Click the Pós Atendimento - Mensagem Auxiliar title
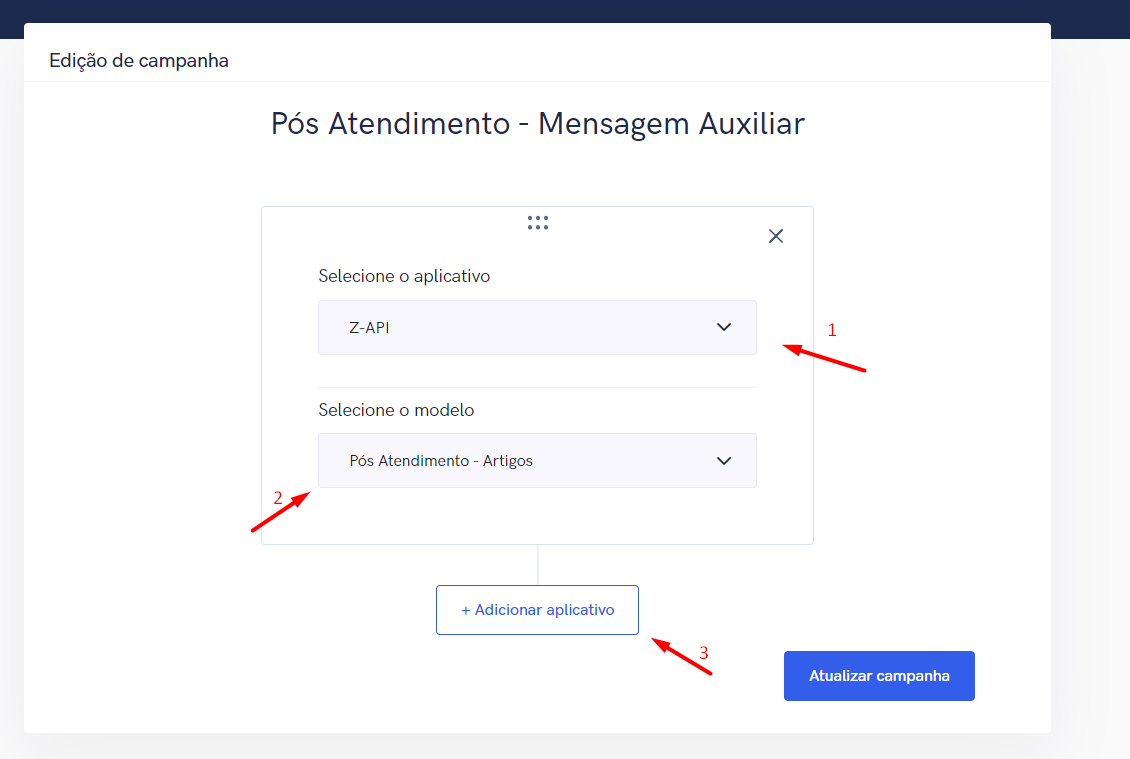This screenshot has height=759, width=1130. pyautogui.click(x=538, y=124)
